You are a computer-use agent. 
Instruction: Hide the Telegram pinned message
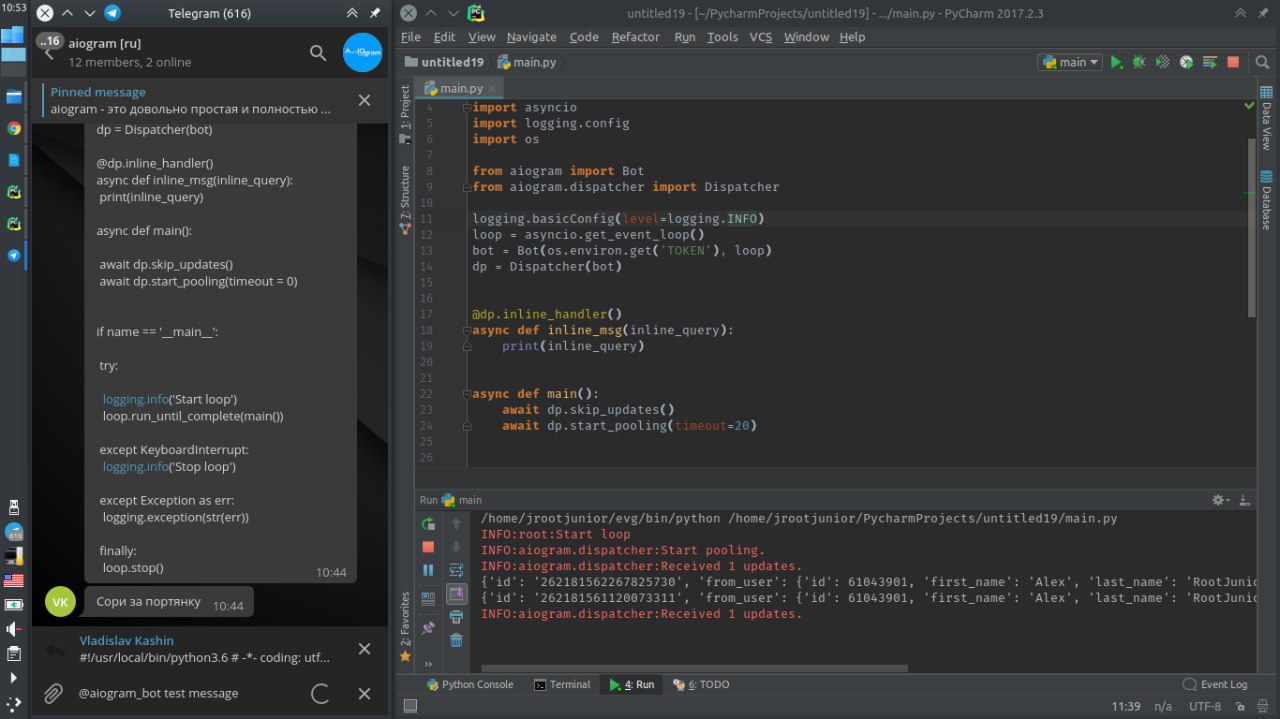click(x=364, y=100)
